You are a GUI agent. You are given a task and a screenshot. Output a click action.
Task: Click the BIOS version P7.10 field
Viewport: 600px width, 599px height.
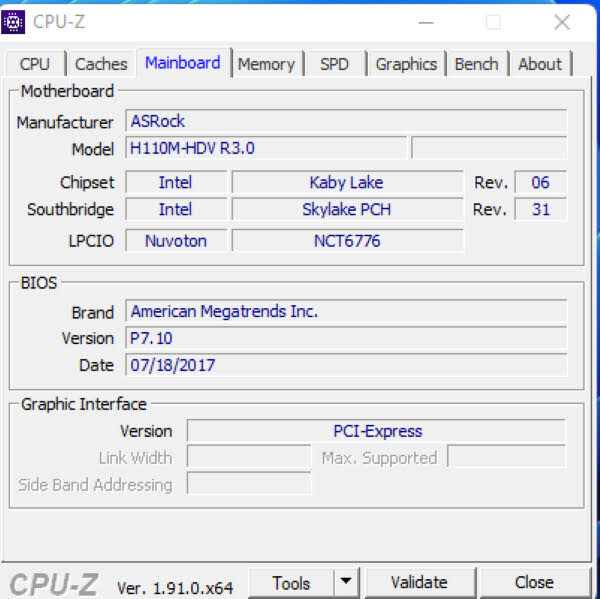click(346, 338)
